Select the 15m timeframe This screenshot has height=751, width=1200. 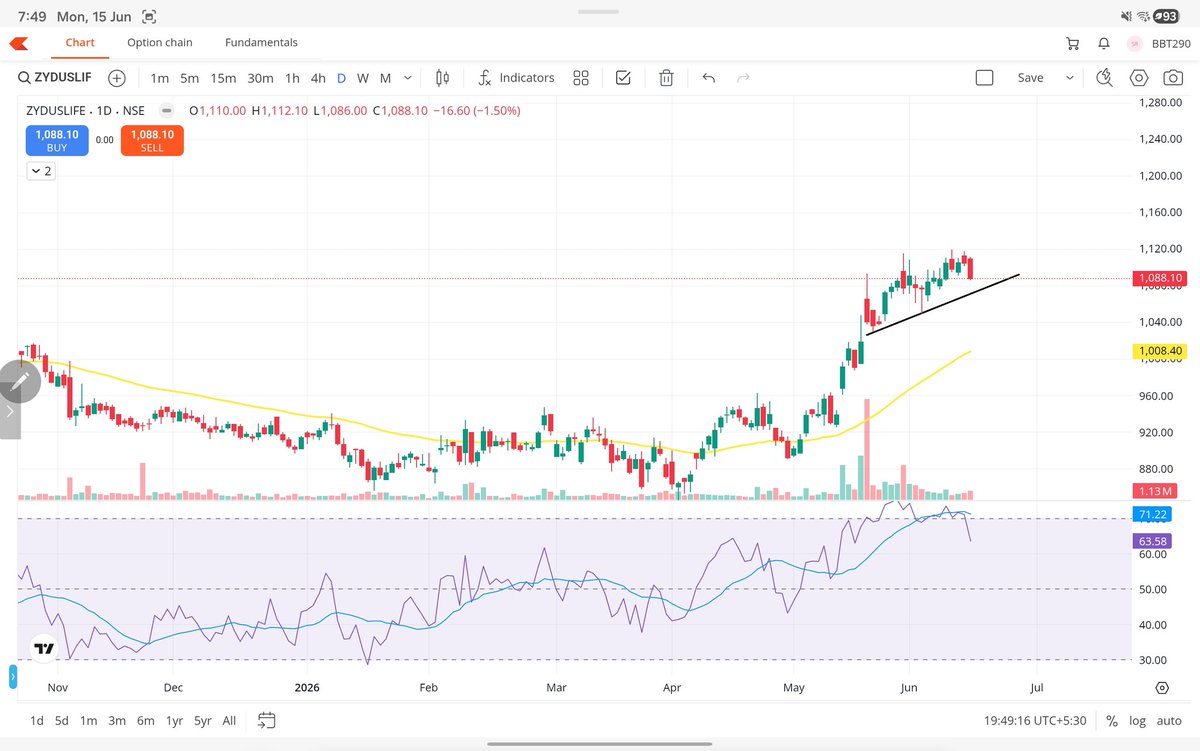pyautogui.click(x=223, y=78)
